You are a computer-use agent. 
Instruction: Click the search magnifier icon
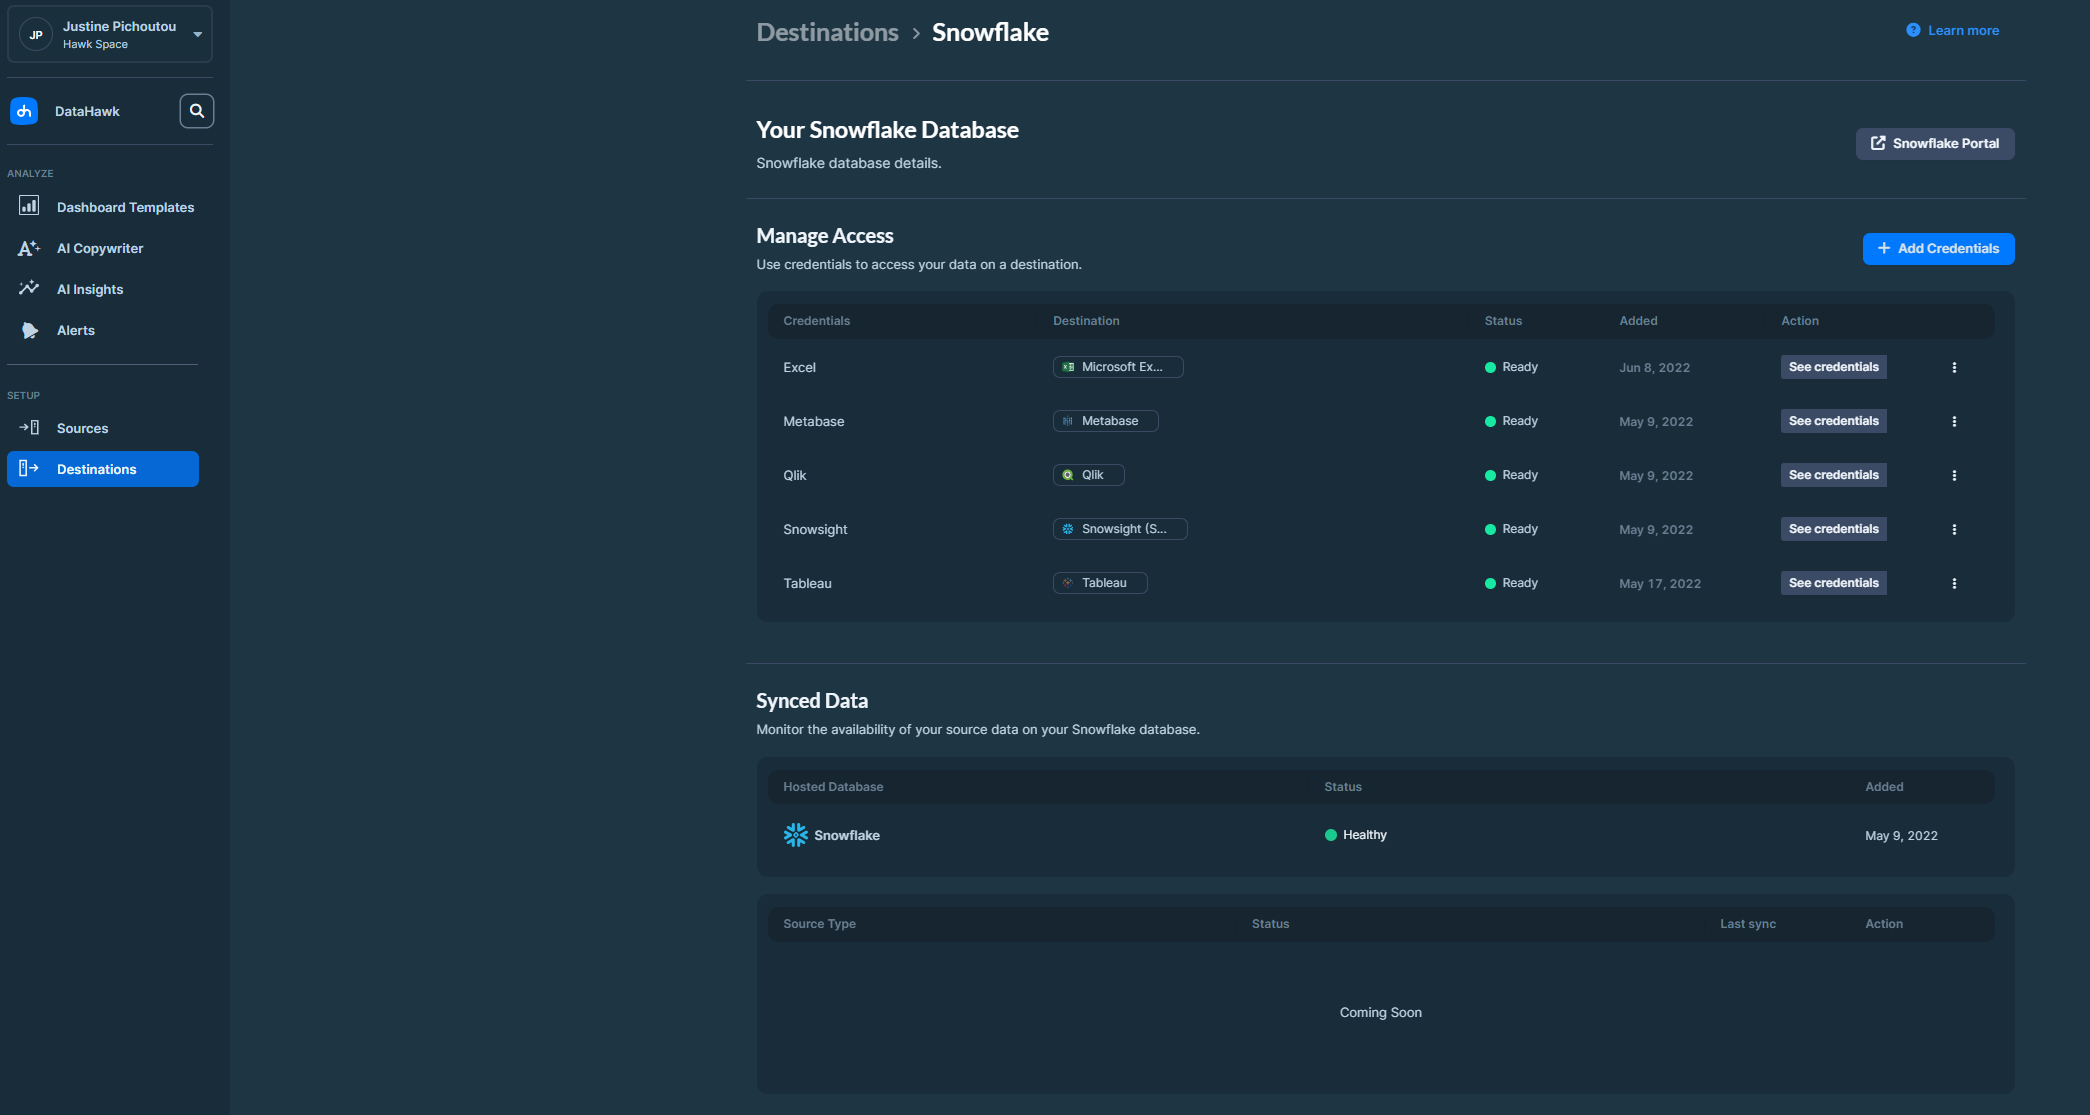[x=197, y=111]
